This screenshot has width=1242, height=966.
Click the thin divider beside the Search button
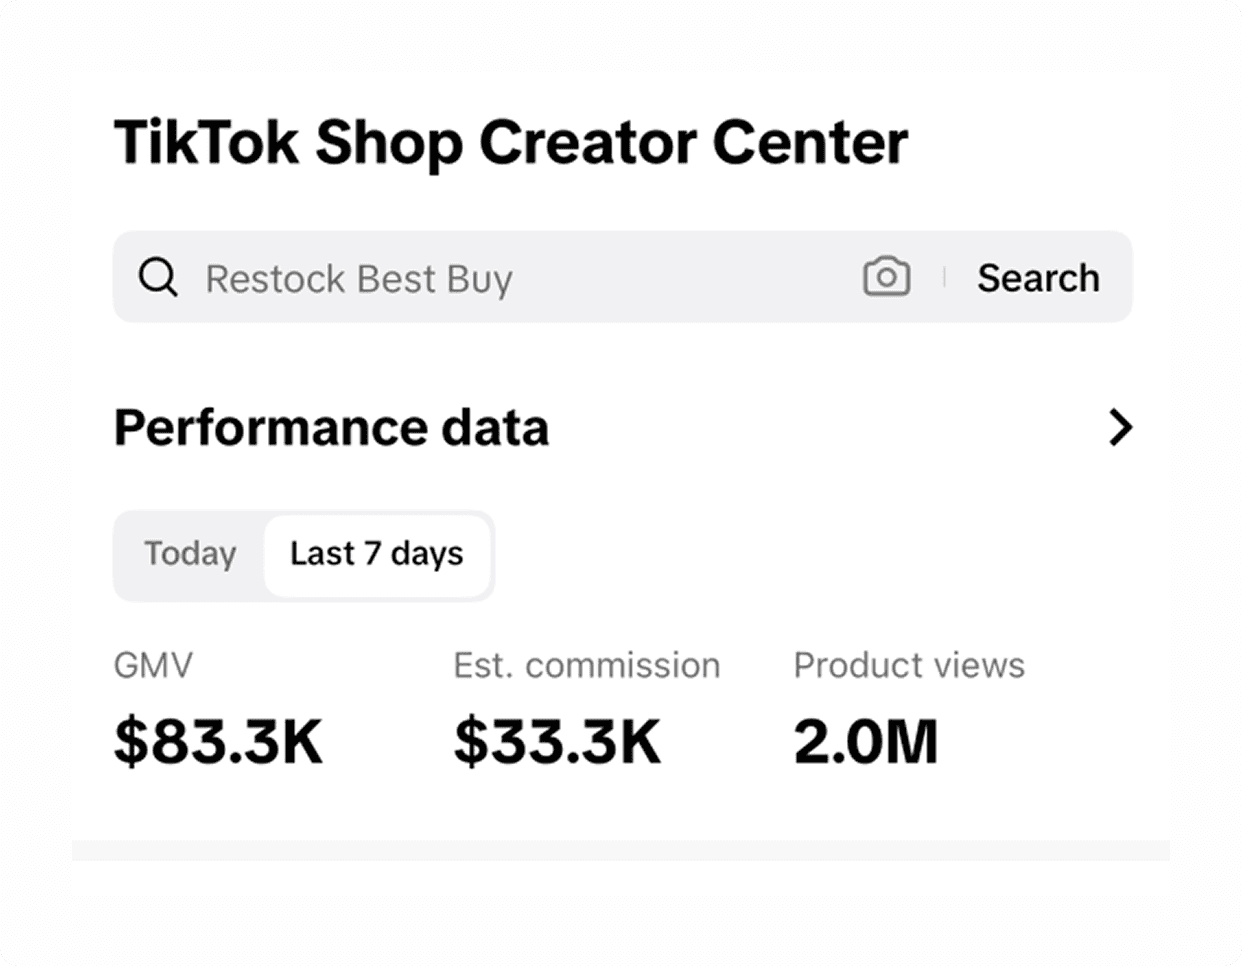click(944, 277)
